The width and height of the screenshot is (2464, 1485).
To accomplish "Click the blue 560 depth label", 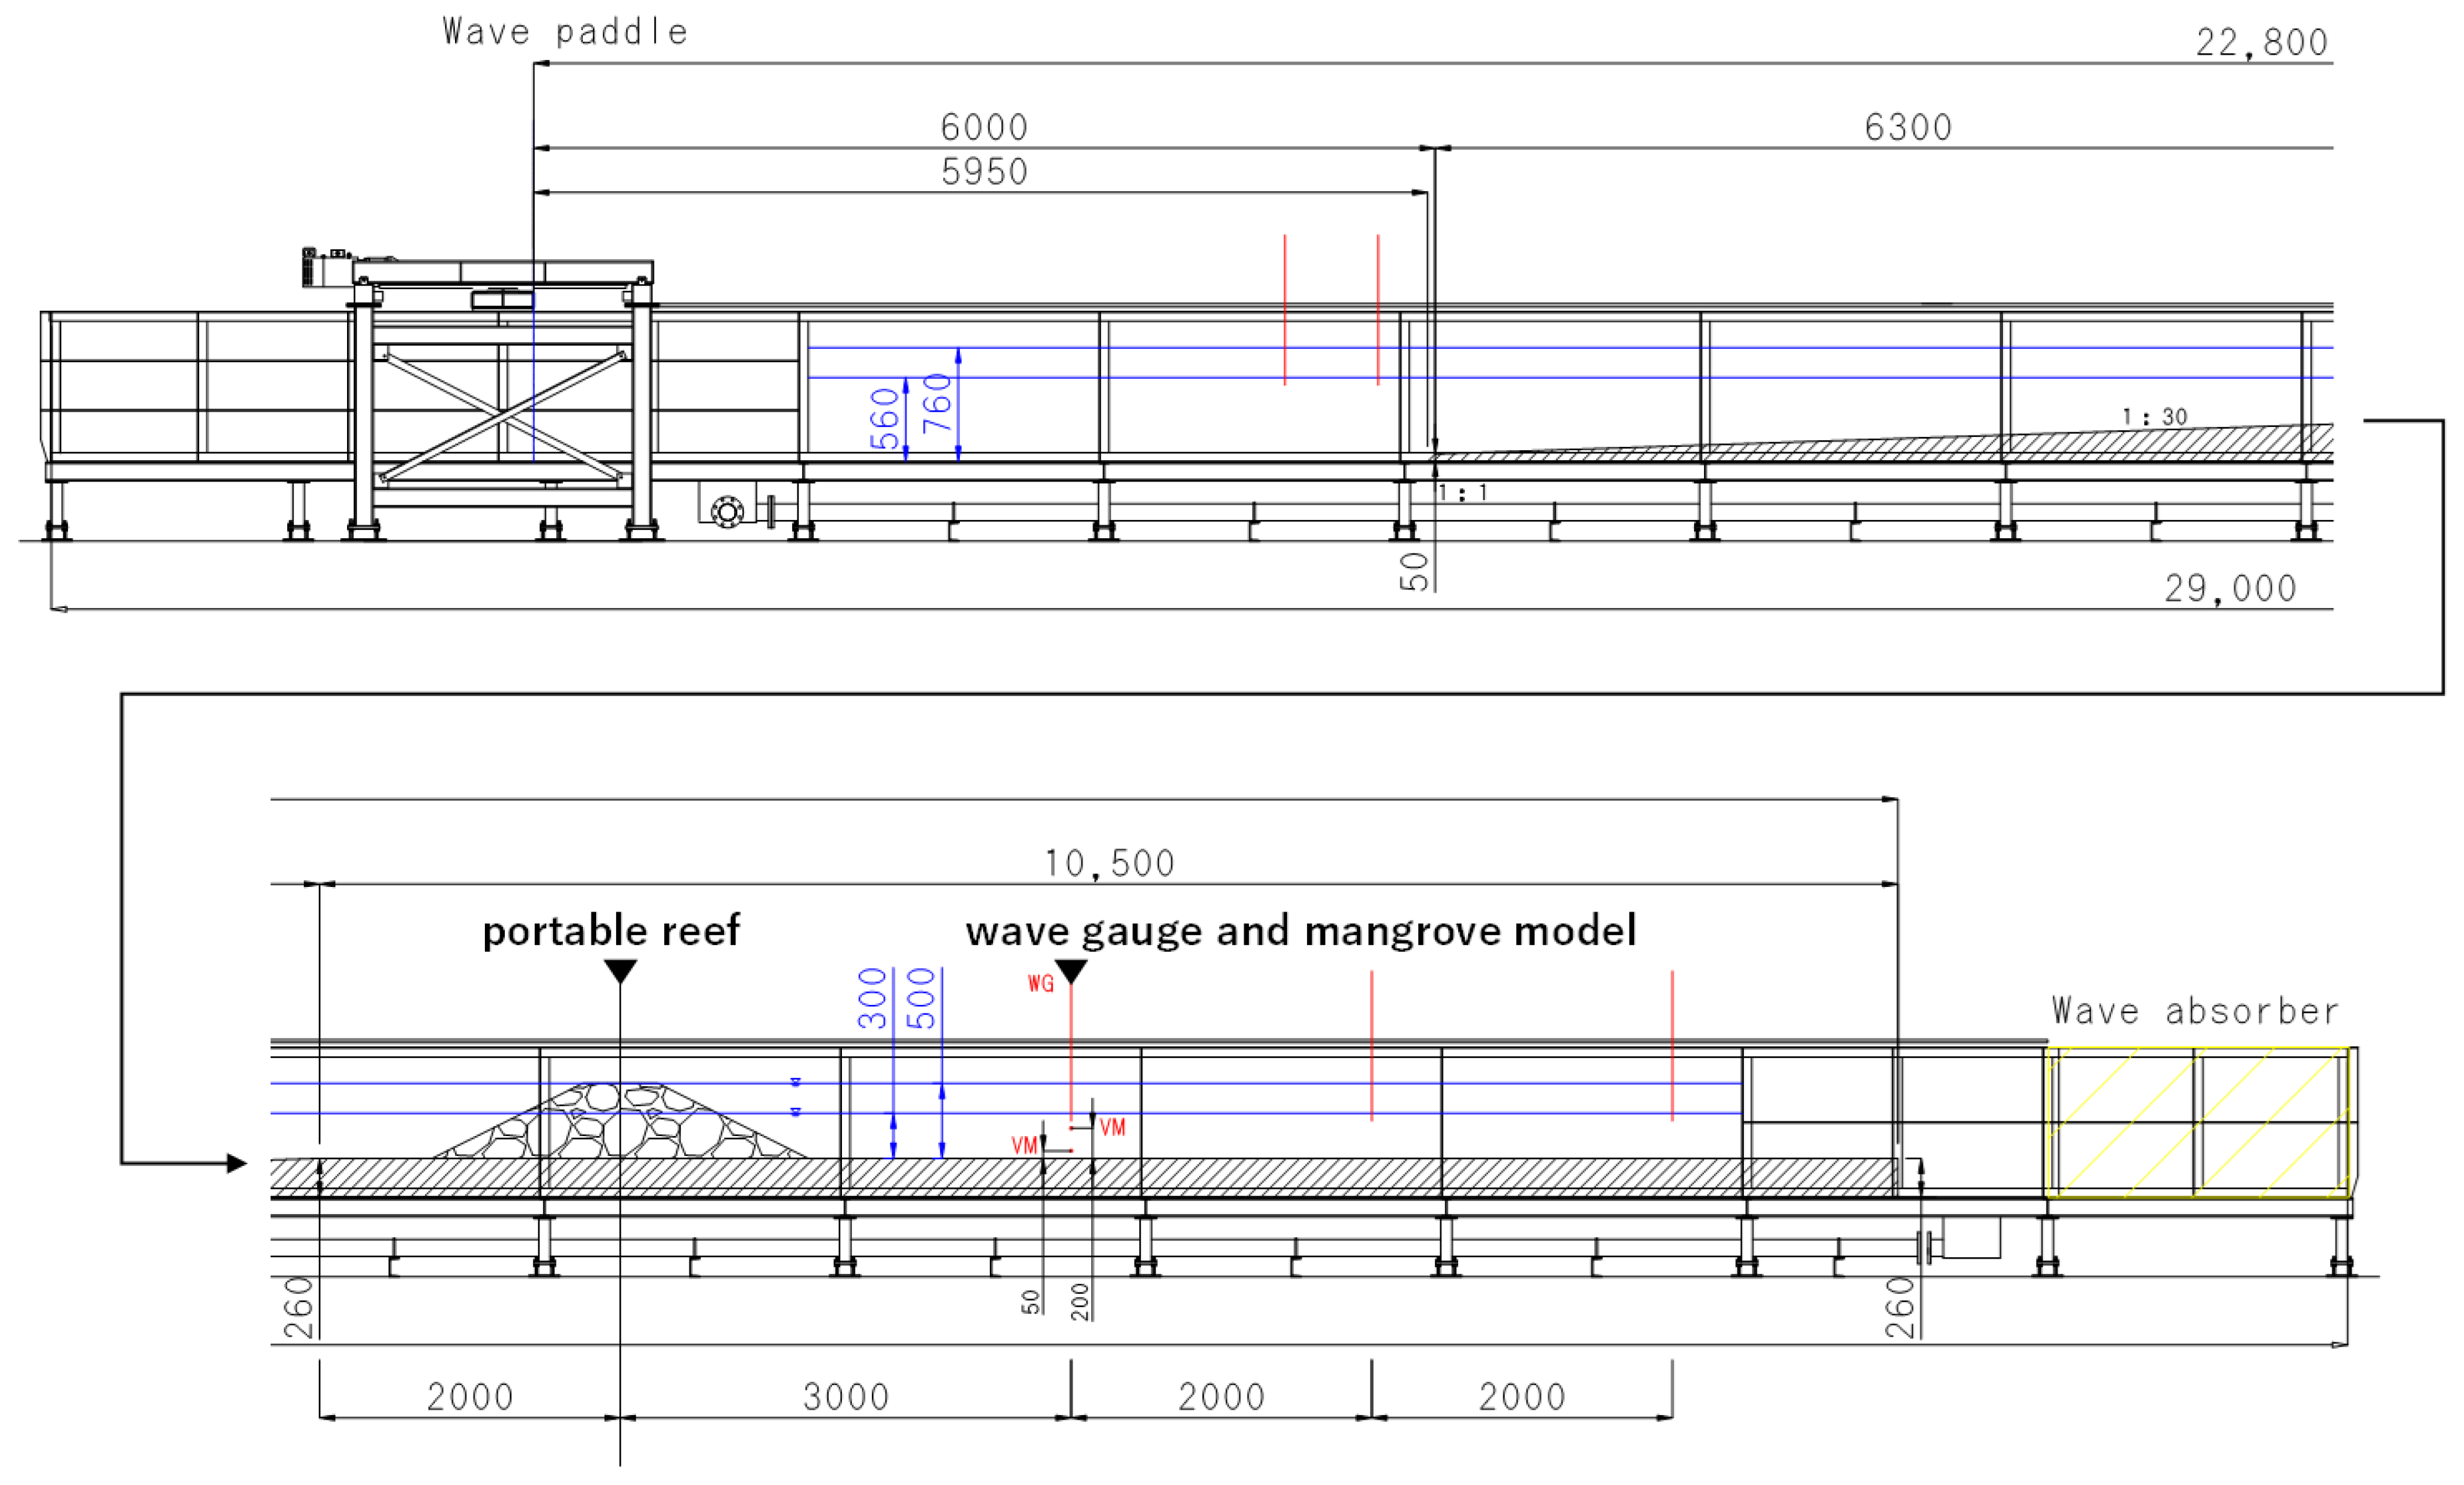I will click(885, 419).
